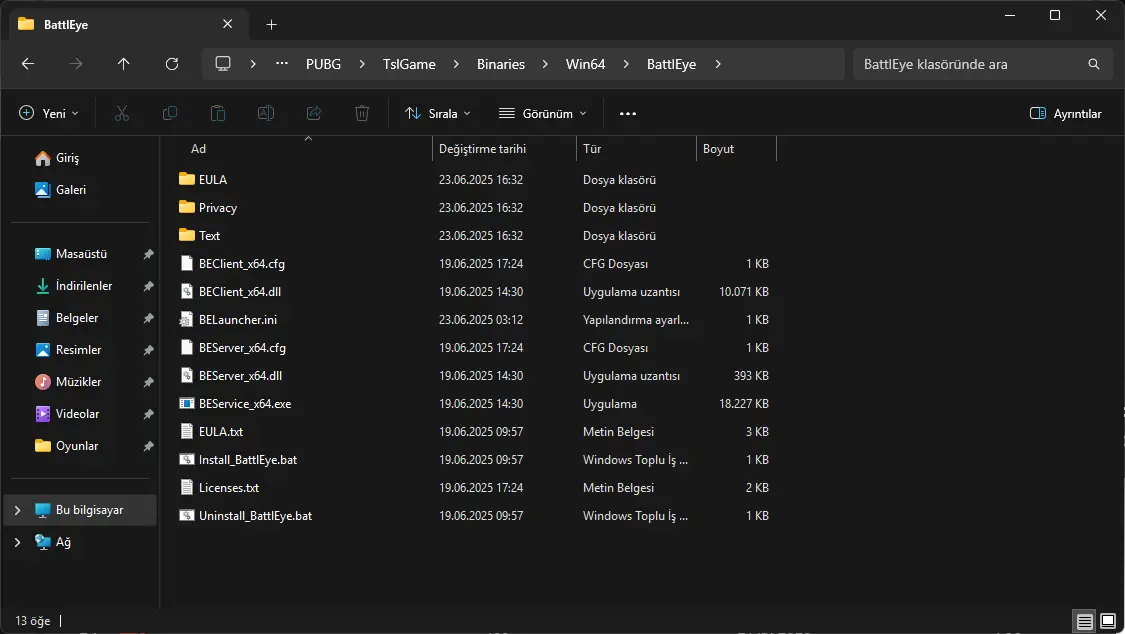The height and width of the screenshot is (634, 1125).
Task: Click the Delete trash can icon
Action: [x=362, y=113]
